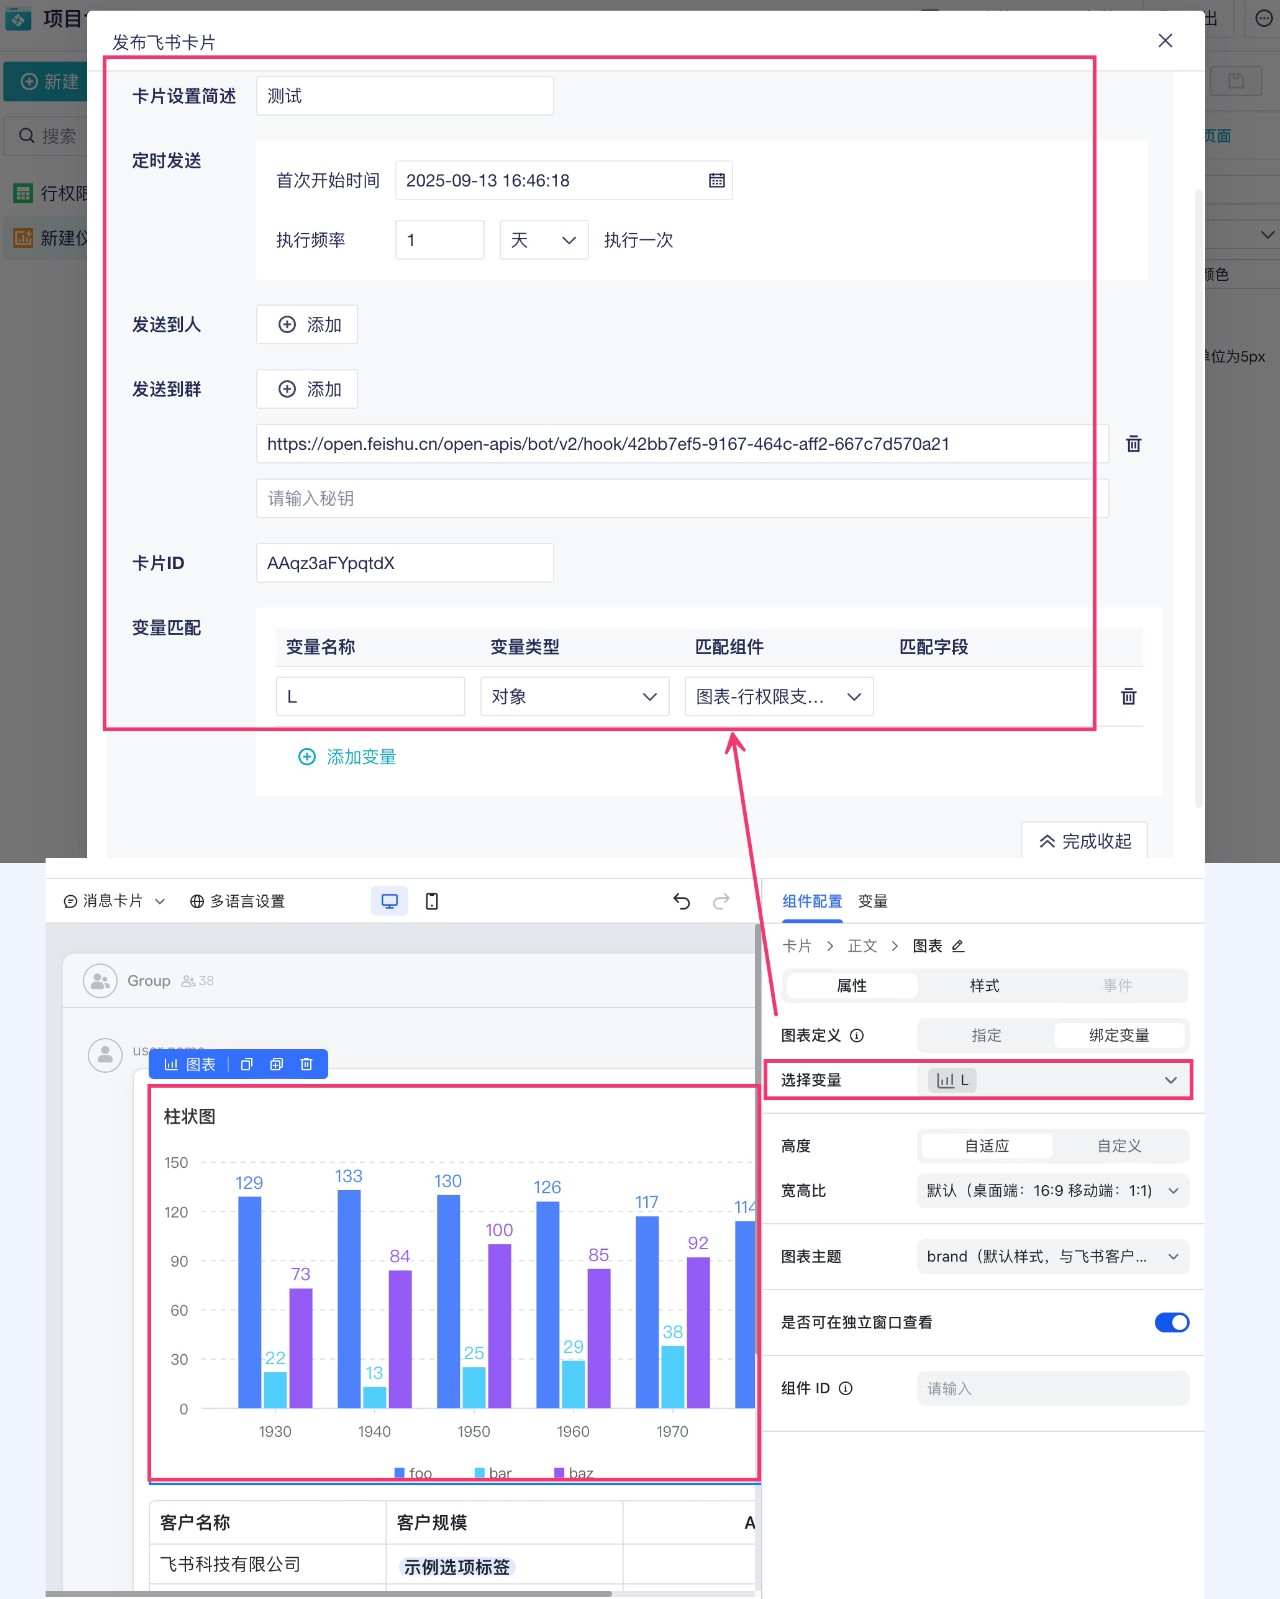Click the user avatar in message preview
Image resolution: width=1280 pixels, height=1599 pixels.
[x=105, y=1055]
